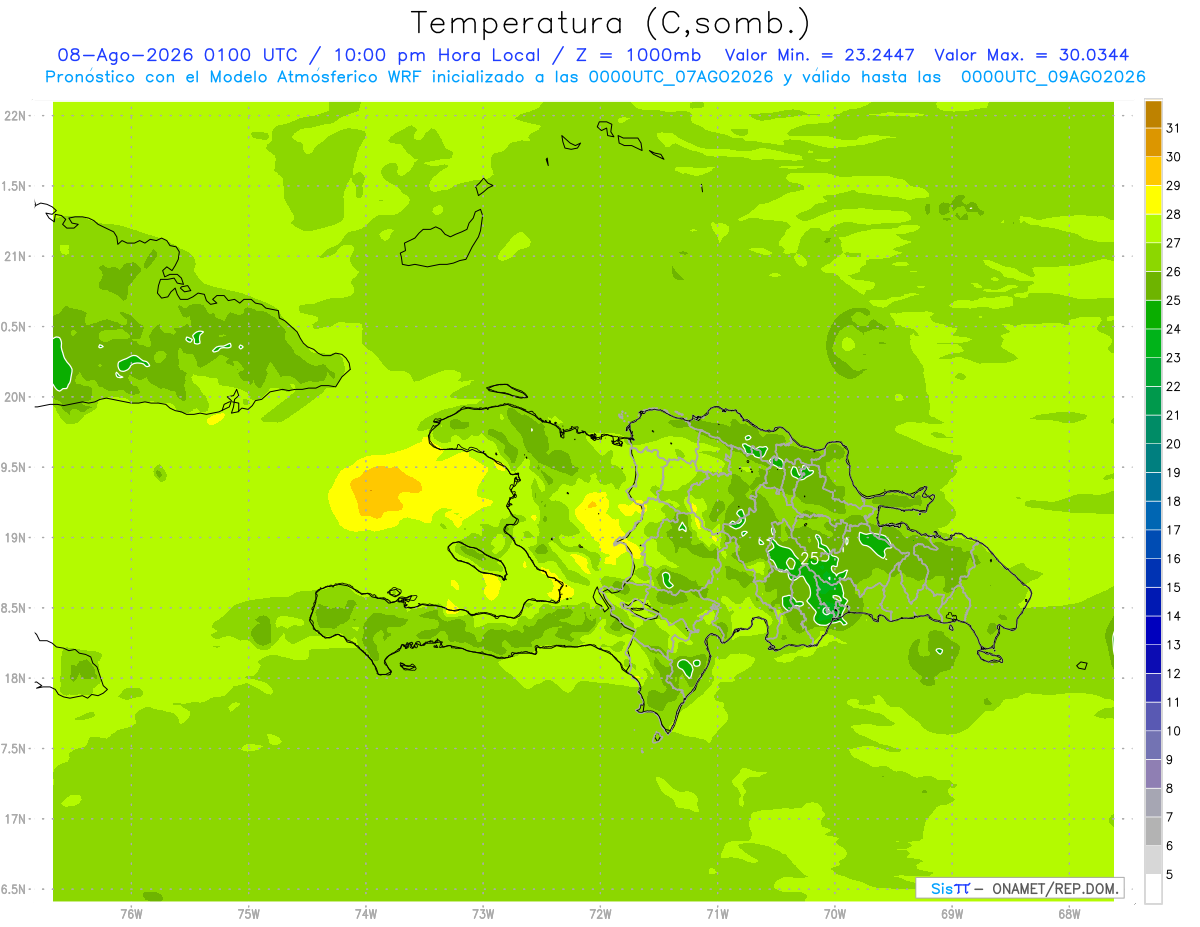Screen dimensions: 1200x927
Task: Click the ONAMET/REP.DOM. credit label
Action: point(1055,888)
